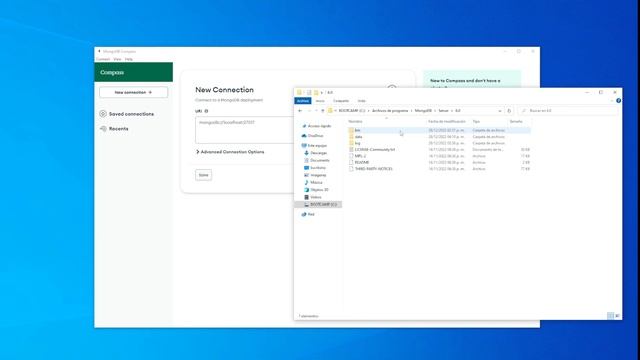Go up one folder level
Image resolution: width=640 pixels, height=360 pixels.
tap(322, 111)
